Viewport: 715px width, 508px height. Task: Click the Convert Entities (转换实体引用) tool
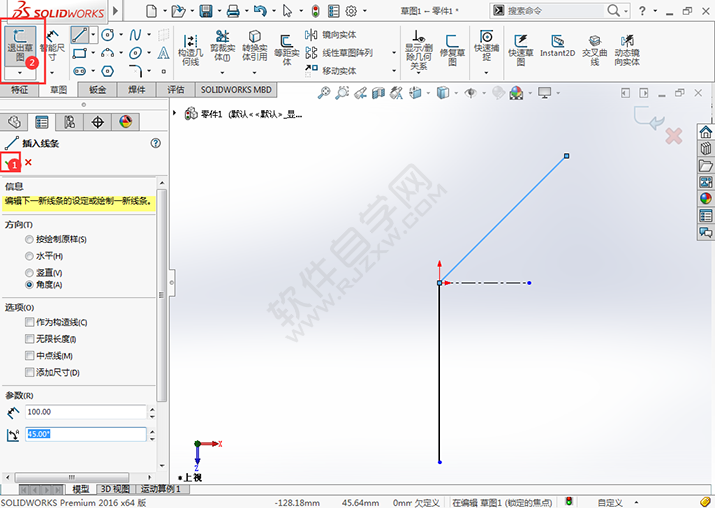tap(254, 46)
